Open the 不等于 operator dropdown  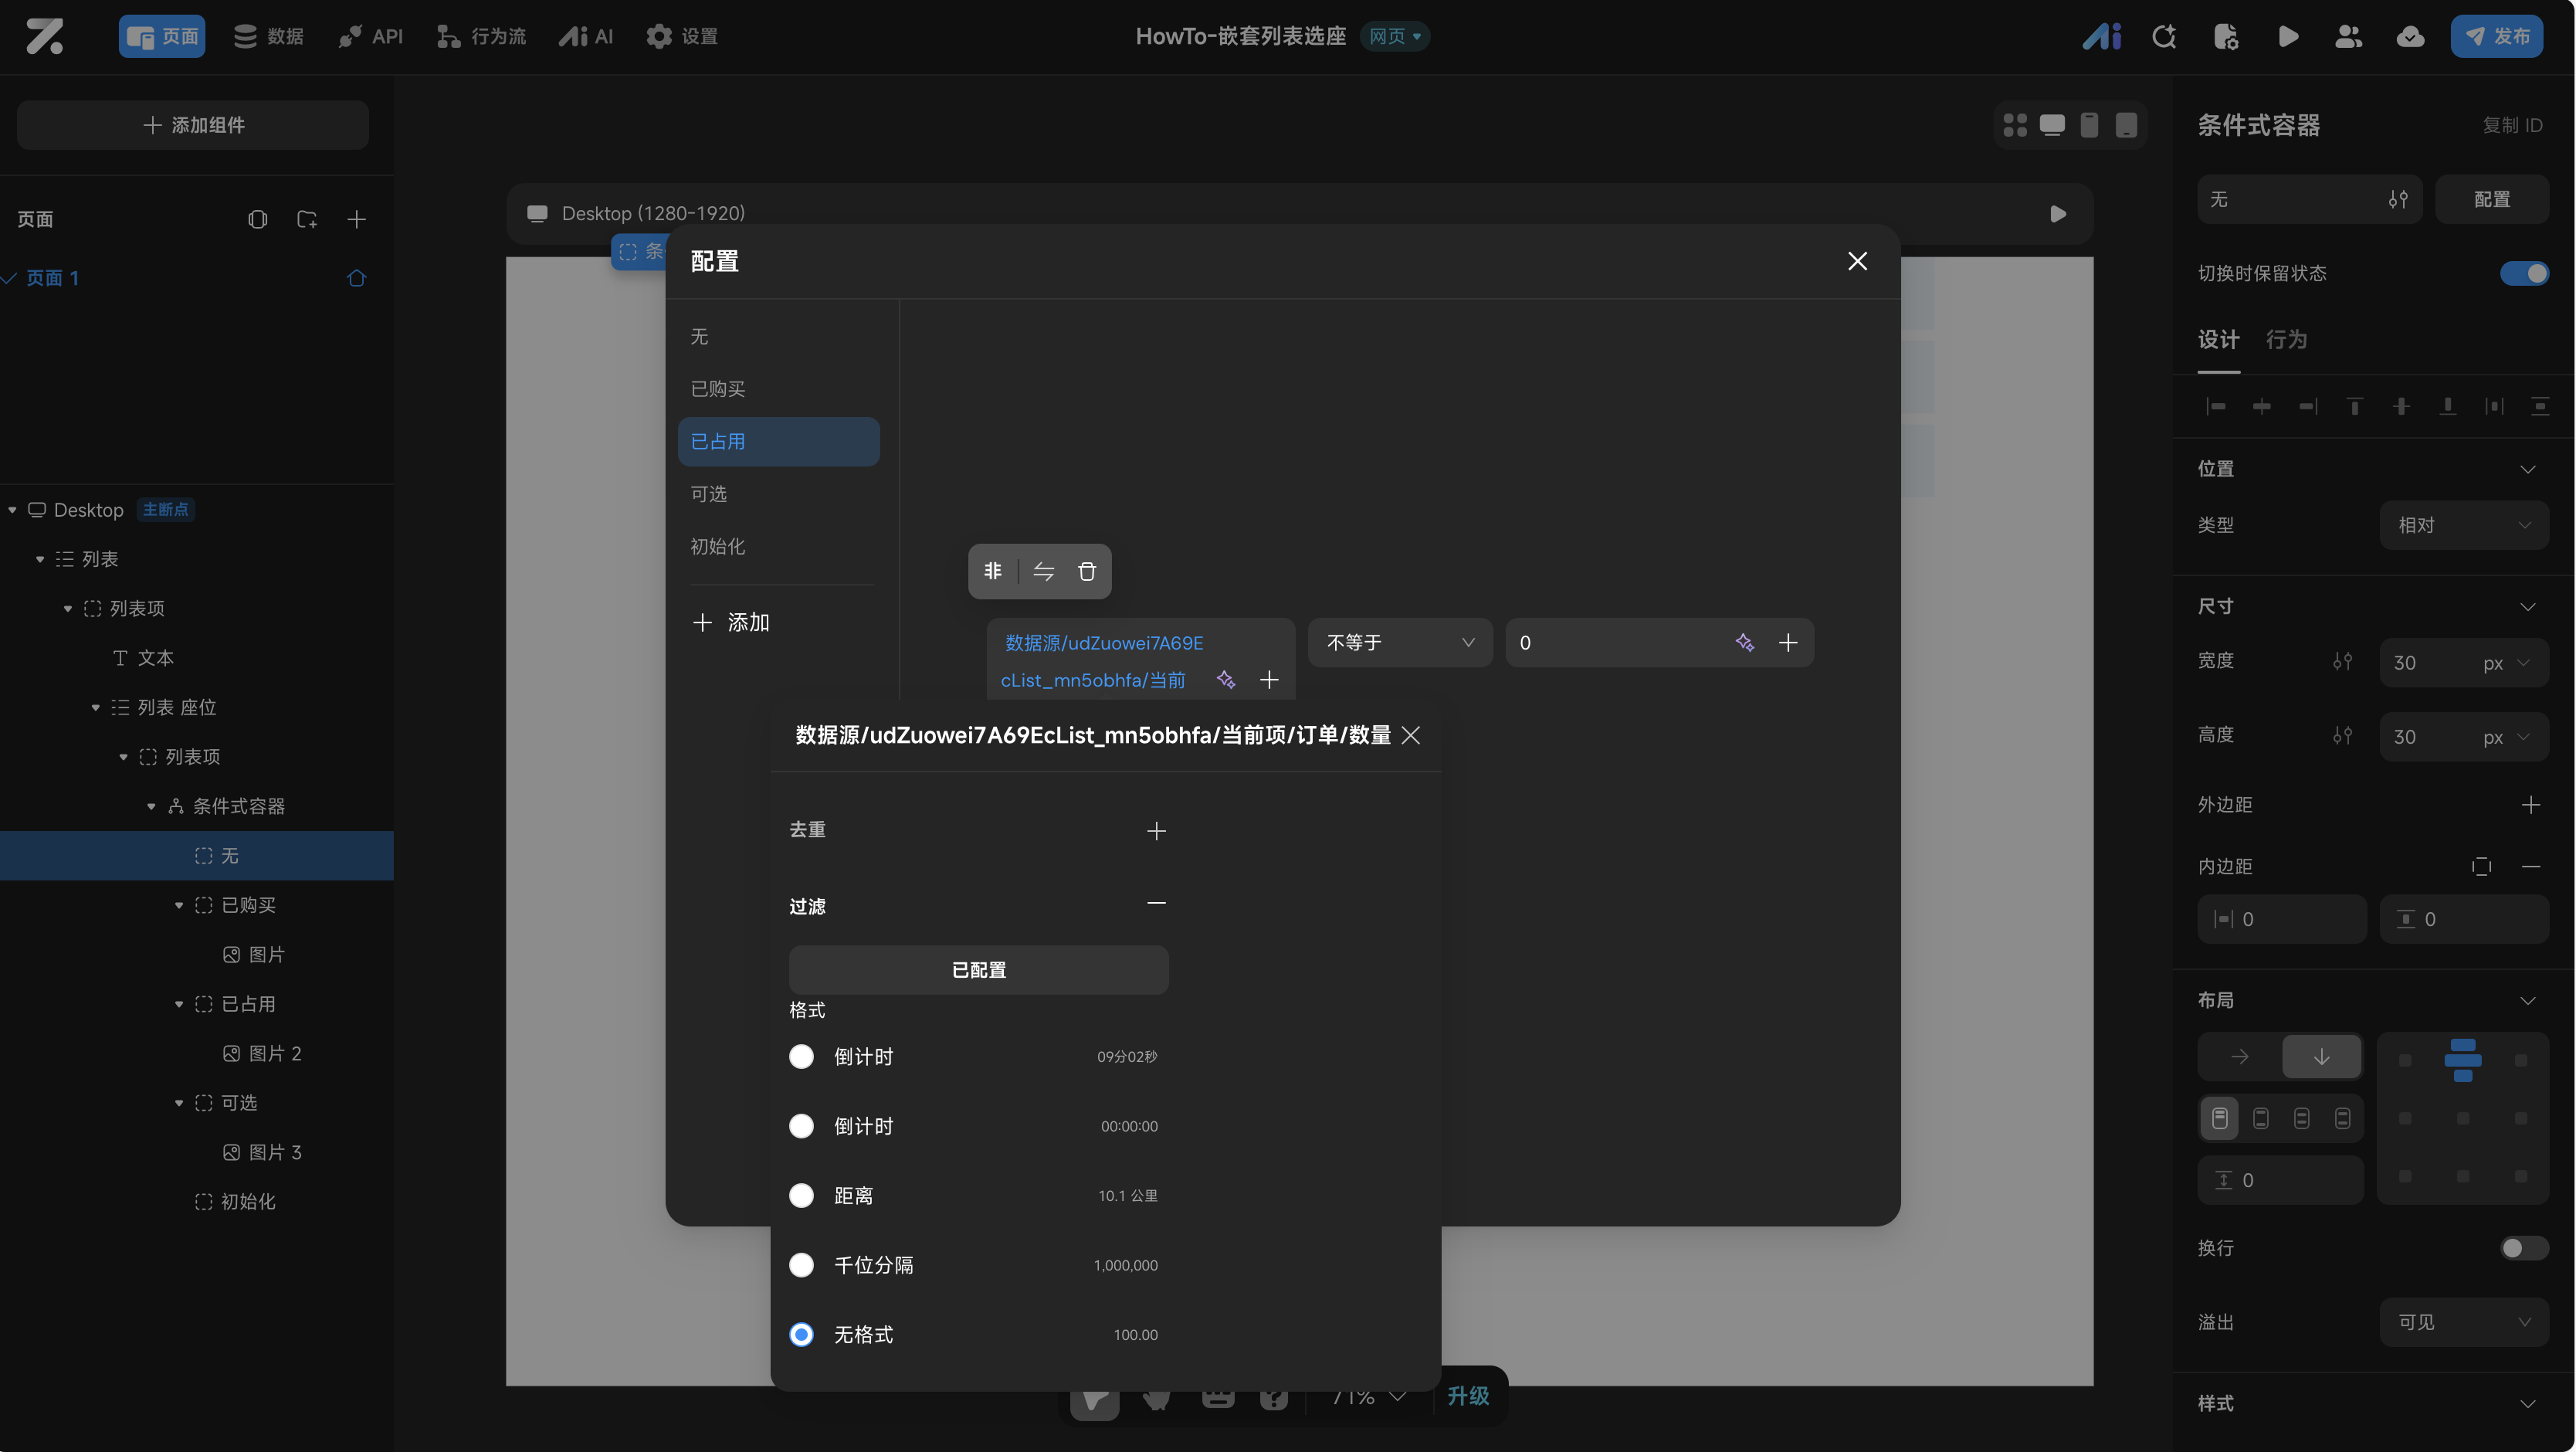point(1399,642)
